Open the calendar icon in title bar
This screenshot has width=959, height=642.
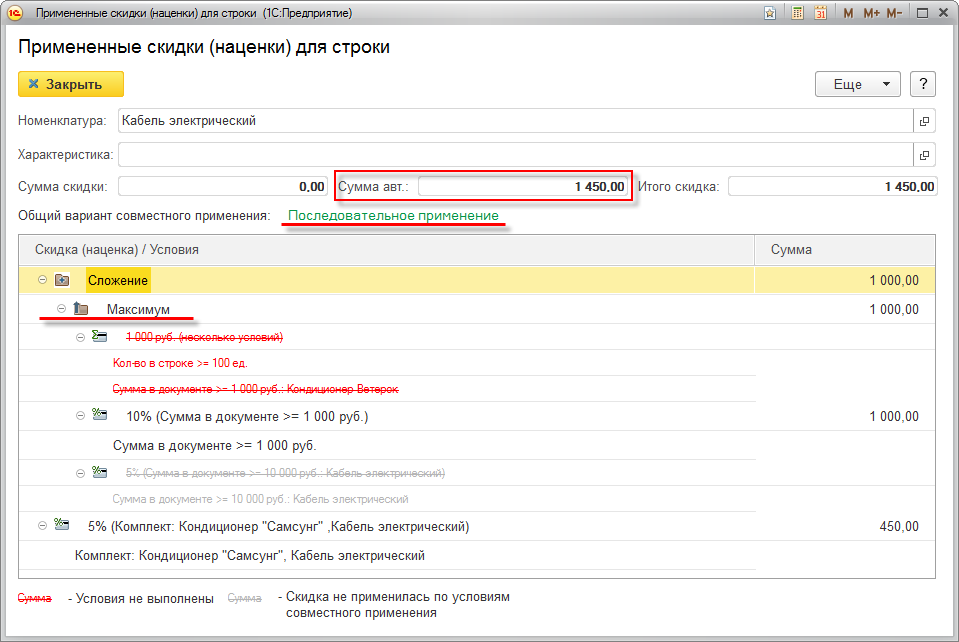click(820, 13)
